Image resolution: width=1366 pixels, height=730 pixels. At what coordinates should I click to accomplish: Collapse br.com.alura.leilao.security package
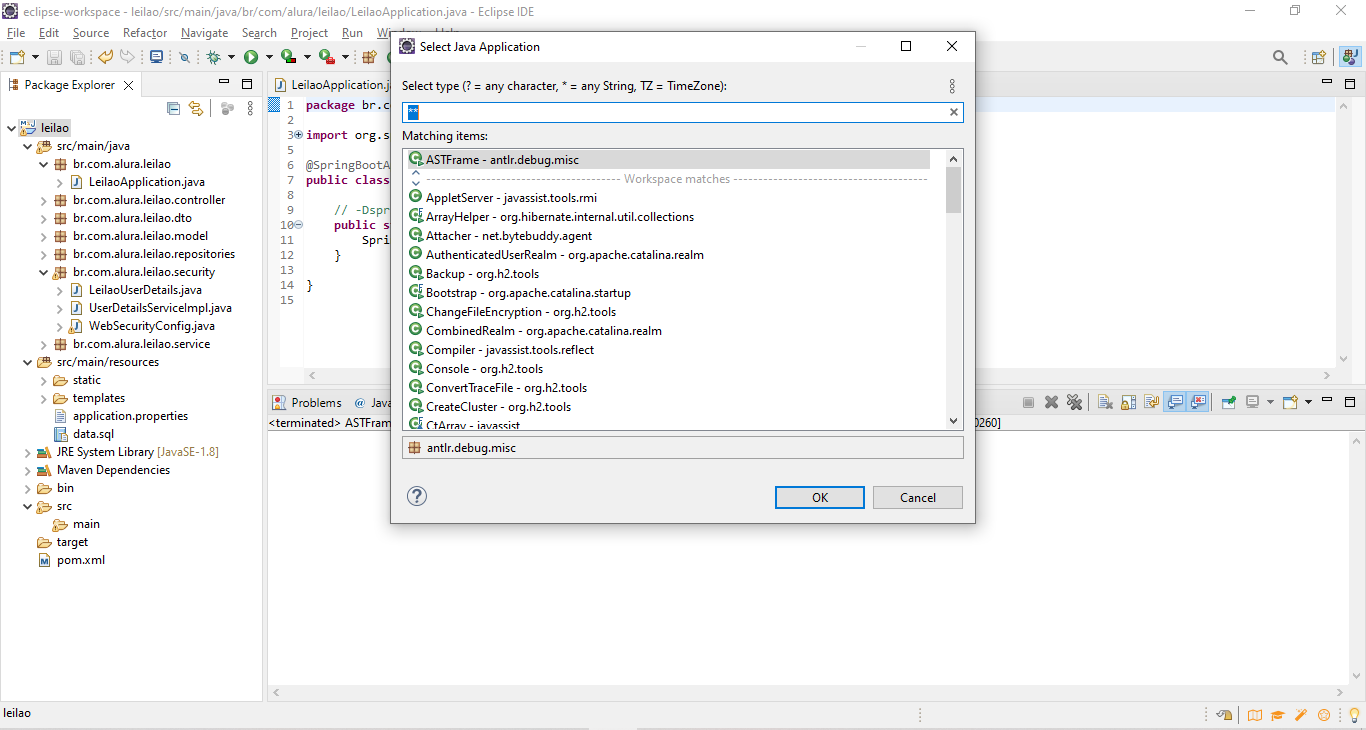43,272
